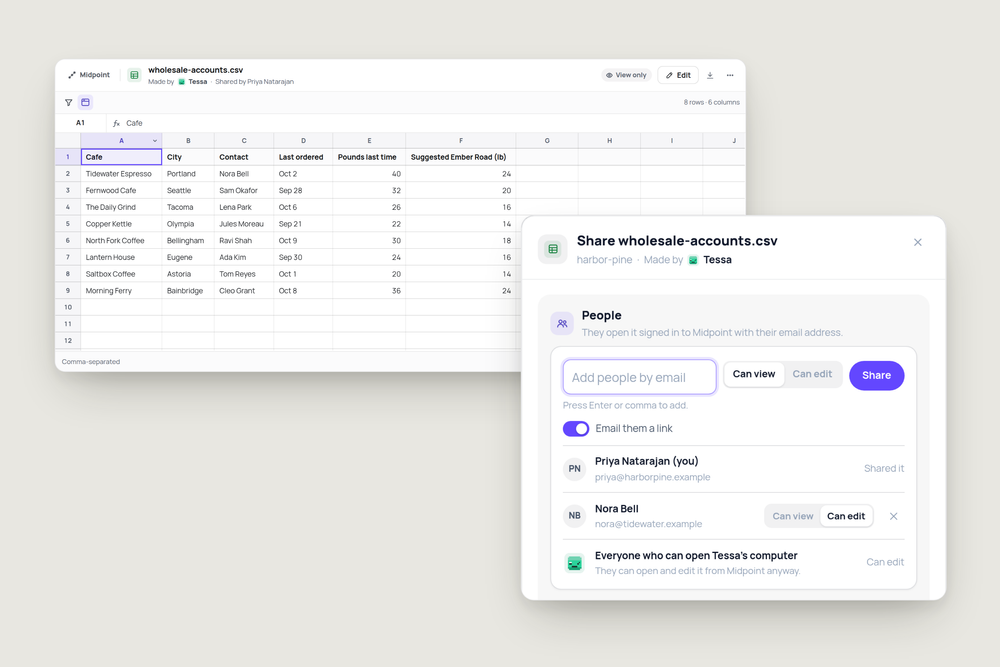Click the Lena Park contact cell
This screenshot has width=1000, height=667.
point(244,207)
